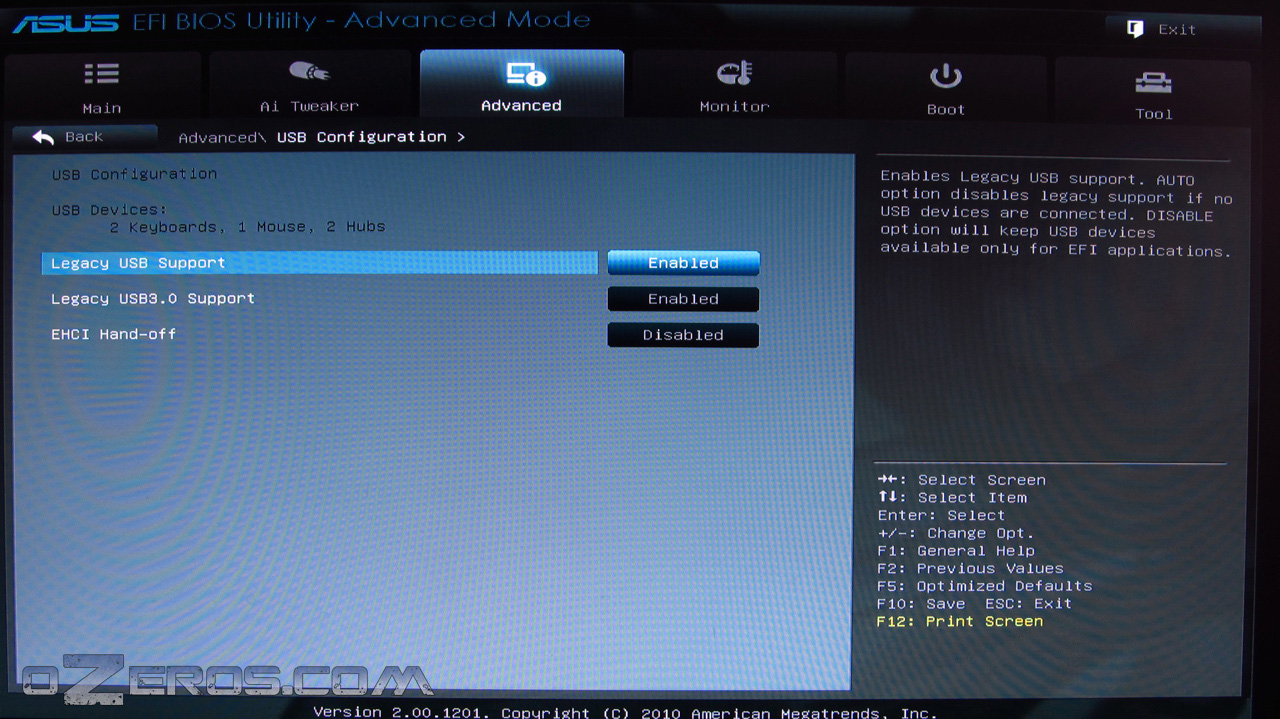The width and height of the screenshot is (1280, 719).
Task: Click the Exit door icon
Action: click(x=1135, y=29)
